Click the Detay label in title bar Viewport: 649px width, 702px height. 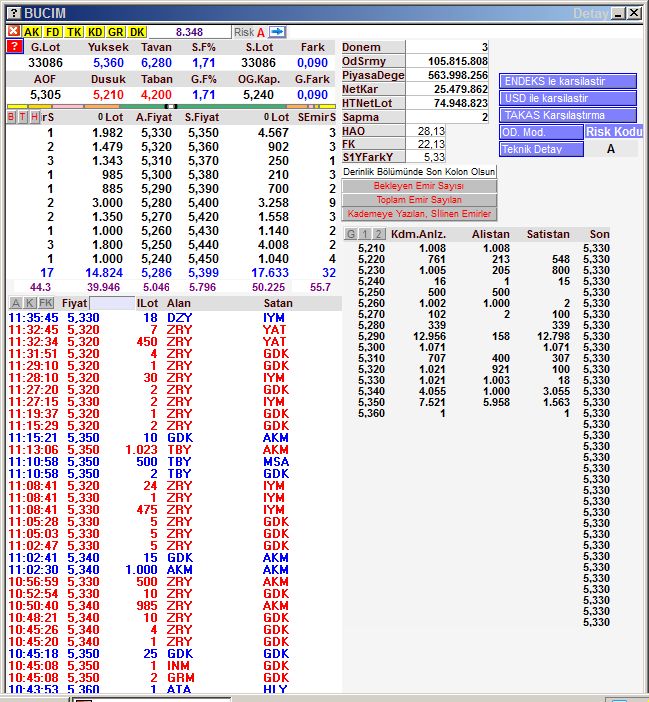click(590, 13)
